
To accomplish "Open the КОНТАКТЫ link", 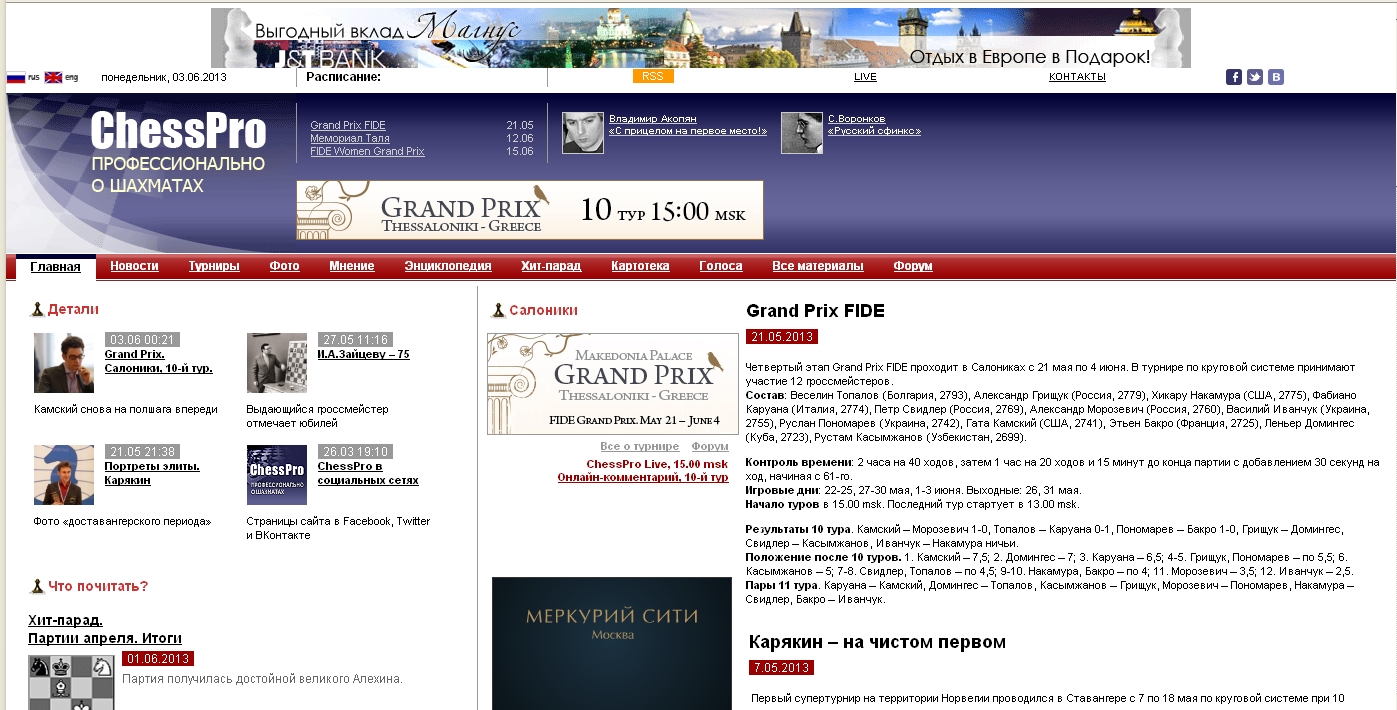I will (x=1077, y=77).
